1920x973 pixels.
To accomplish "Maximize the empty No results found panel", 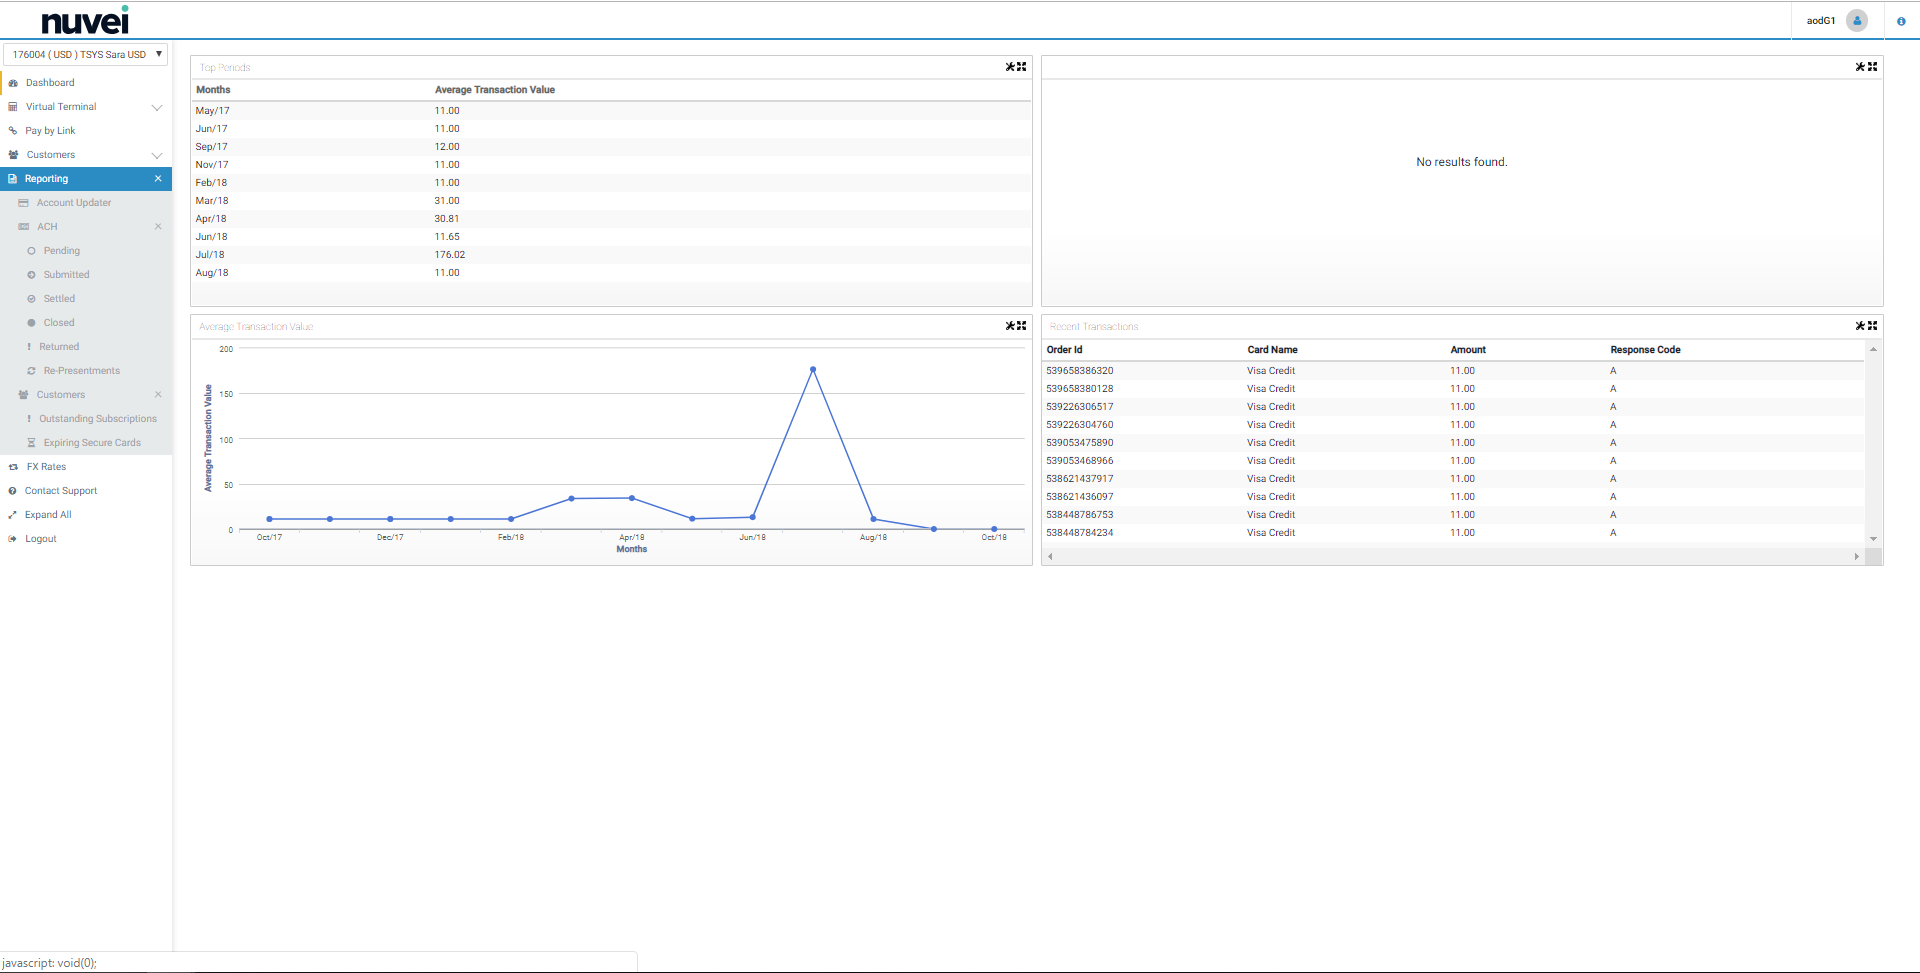I will [1873, 67].
